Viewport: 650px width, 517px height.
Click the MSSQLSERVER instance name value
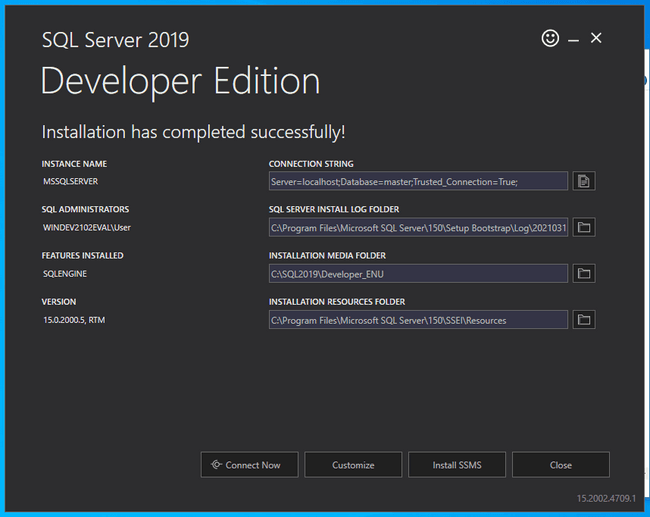(x=70, y=182)
